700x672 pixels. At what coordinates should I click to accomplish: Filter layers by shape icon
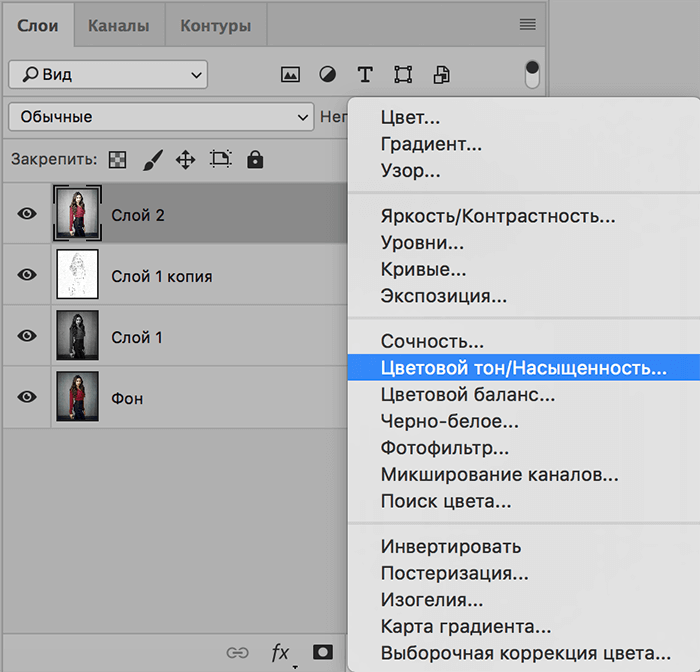pyautogui.click(x=403, y=75)
